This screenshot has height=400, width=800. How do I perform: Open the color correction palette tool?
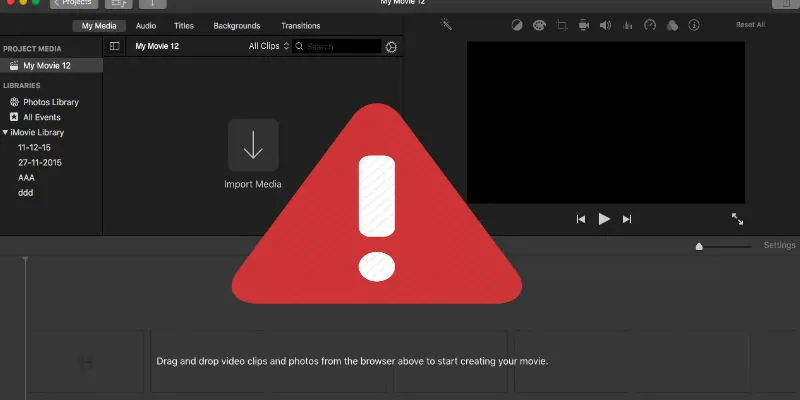[539, 25]
